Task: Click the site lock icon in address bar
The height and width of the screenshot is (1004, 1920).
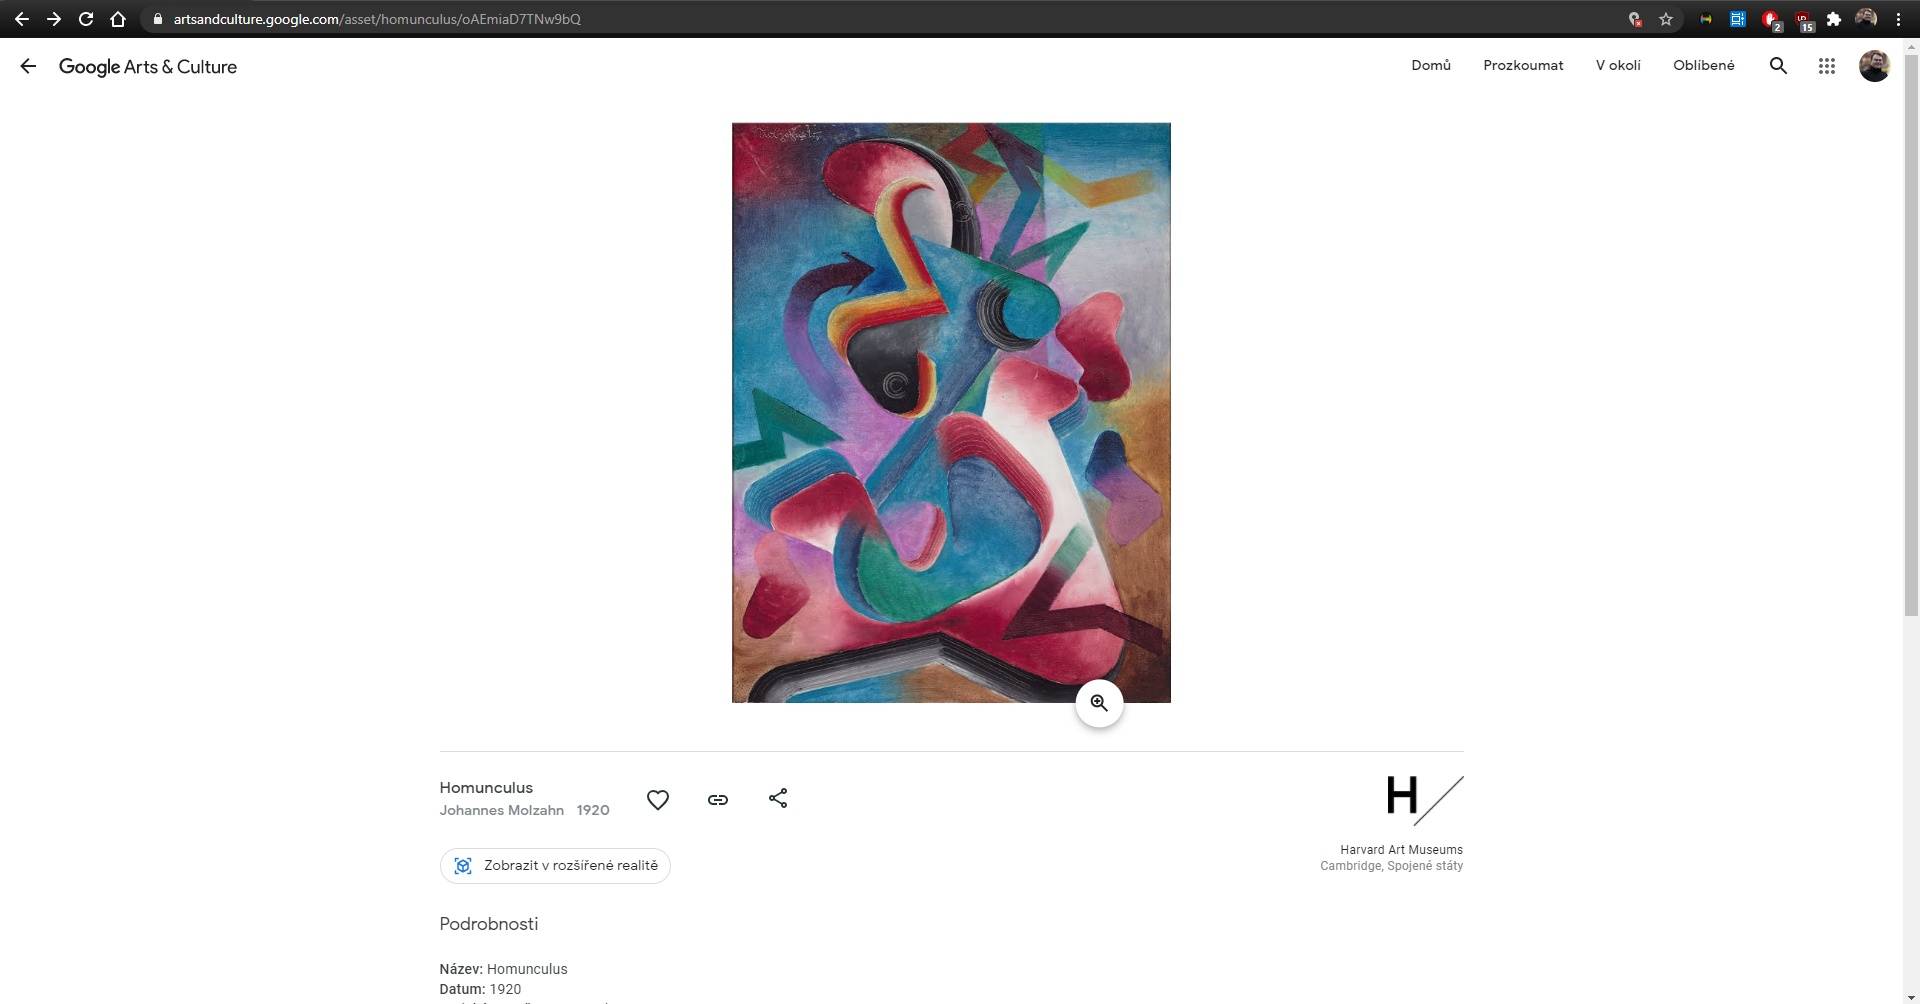Action: click(158, 19)
